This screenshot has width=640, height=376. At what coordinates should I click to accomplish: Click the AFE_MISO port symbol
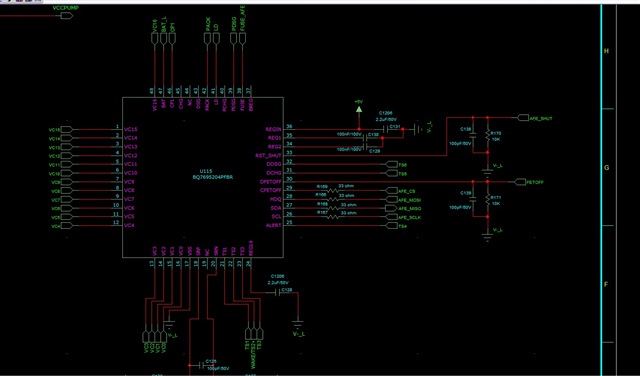click(x=391, y=208)
